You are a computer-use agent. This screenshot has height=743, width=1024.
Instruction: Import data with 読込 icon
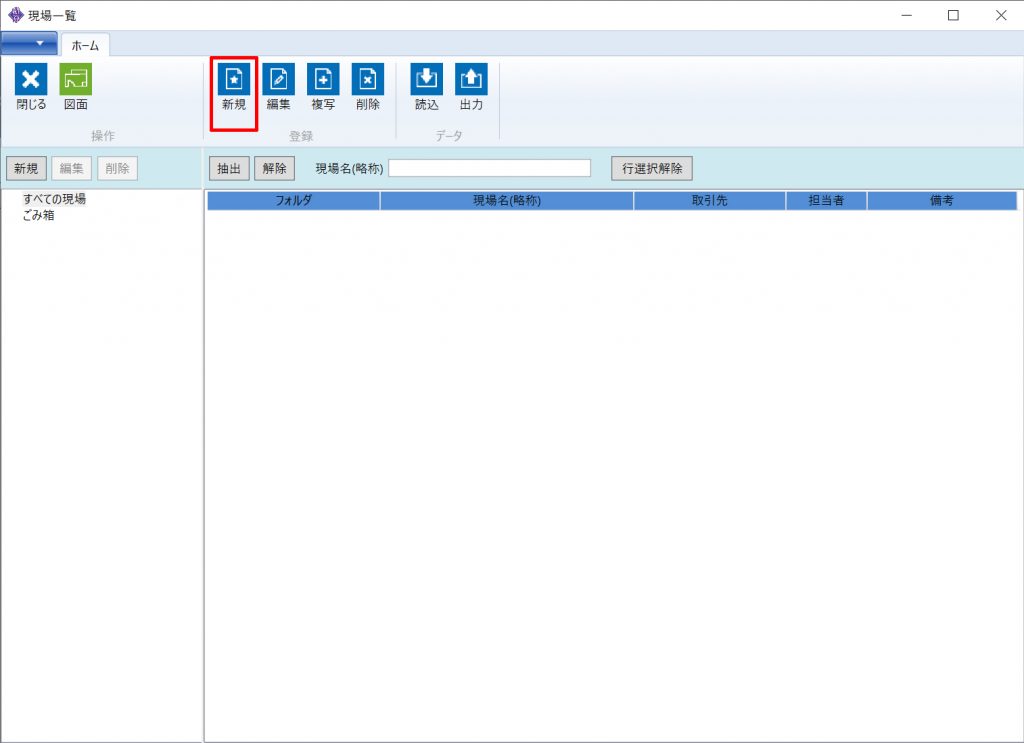426,87
